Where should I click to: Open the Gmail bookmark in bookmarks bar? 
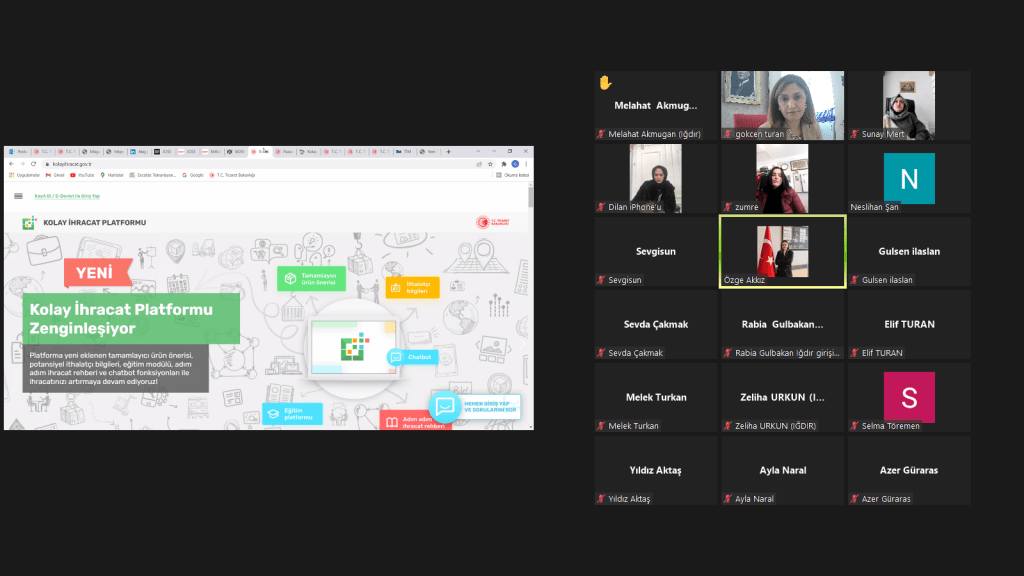(x=55, y=175)
